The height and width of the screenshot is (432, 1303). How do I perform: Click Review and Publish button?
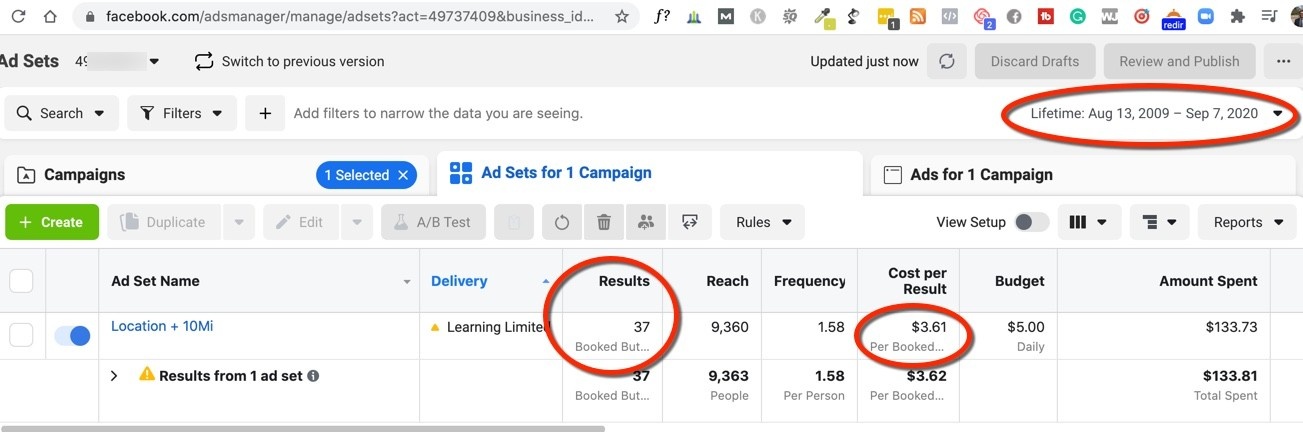(1179, 61)
